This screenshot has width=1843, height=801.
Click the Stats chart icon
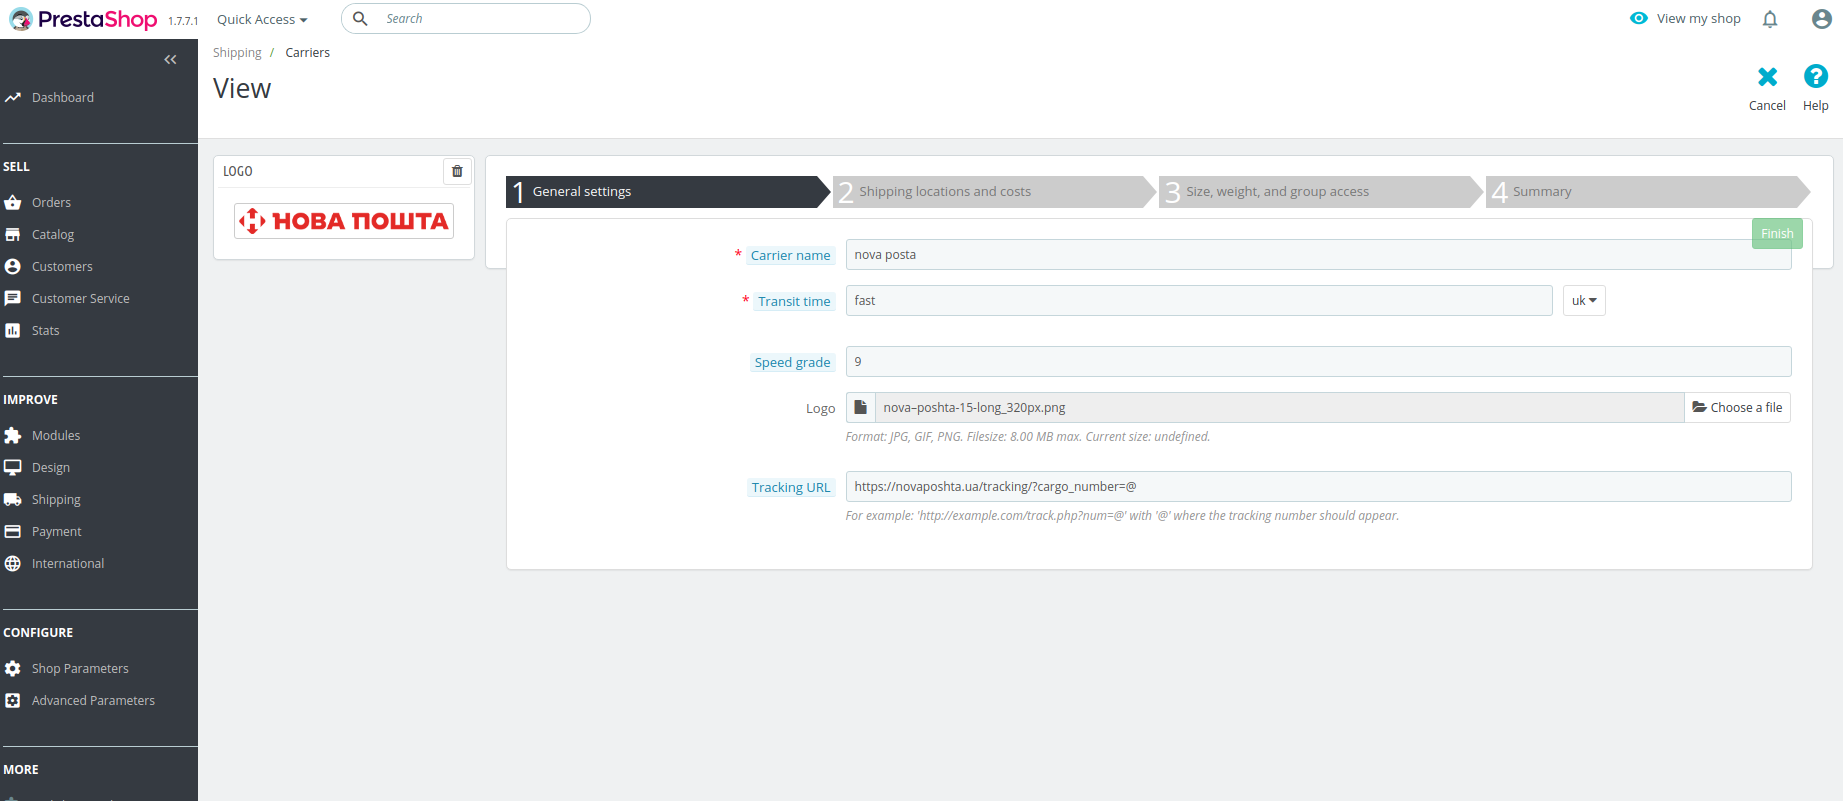click(12, 331)
